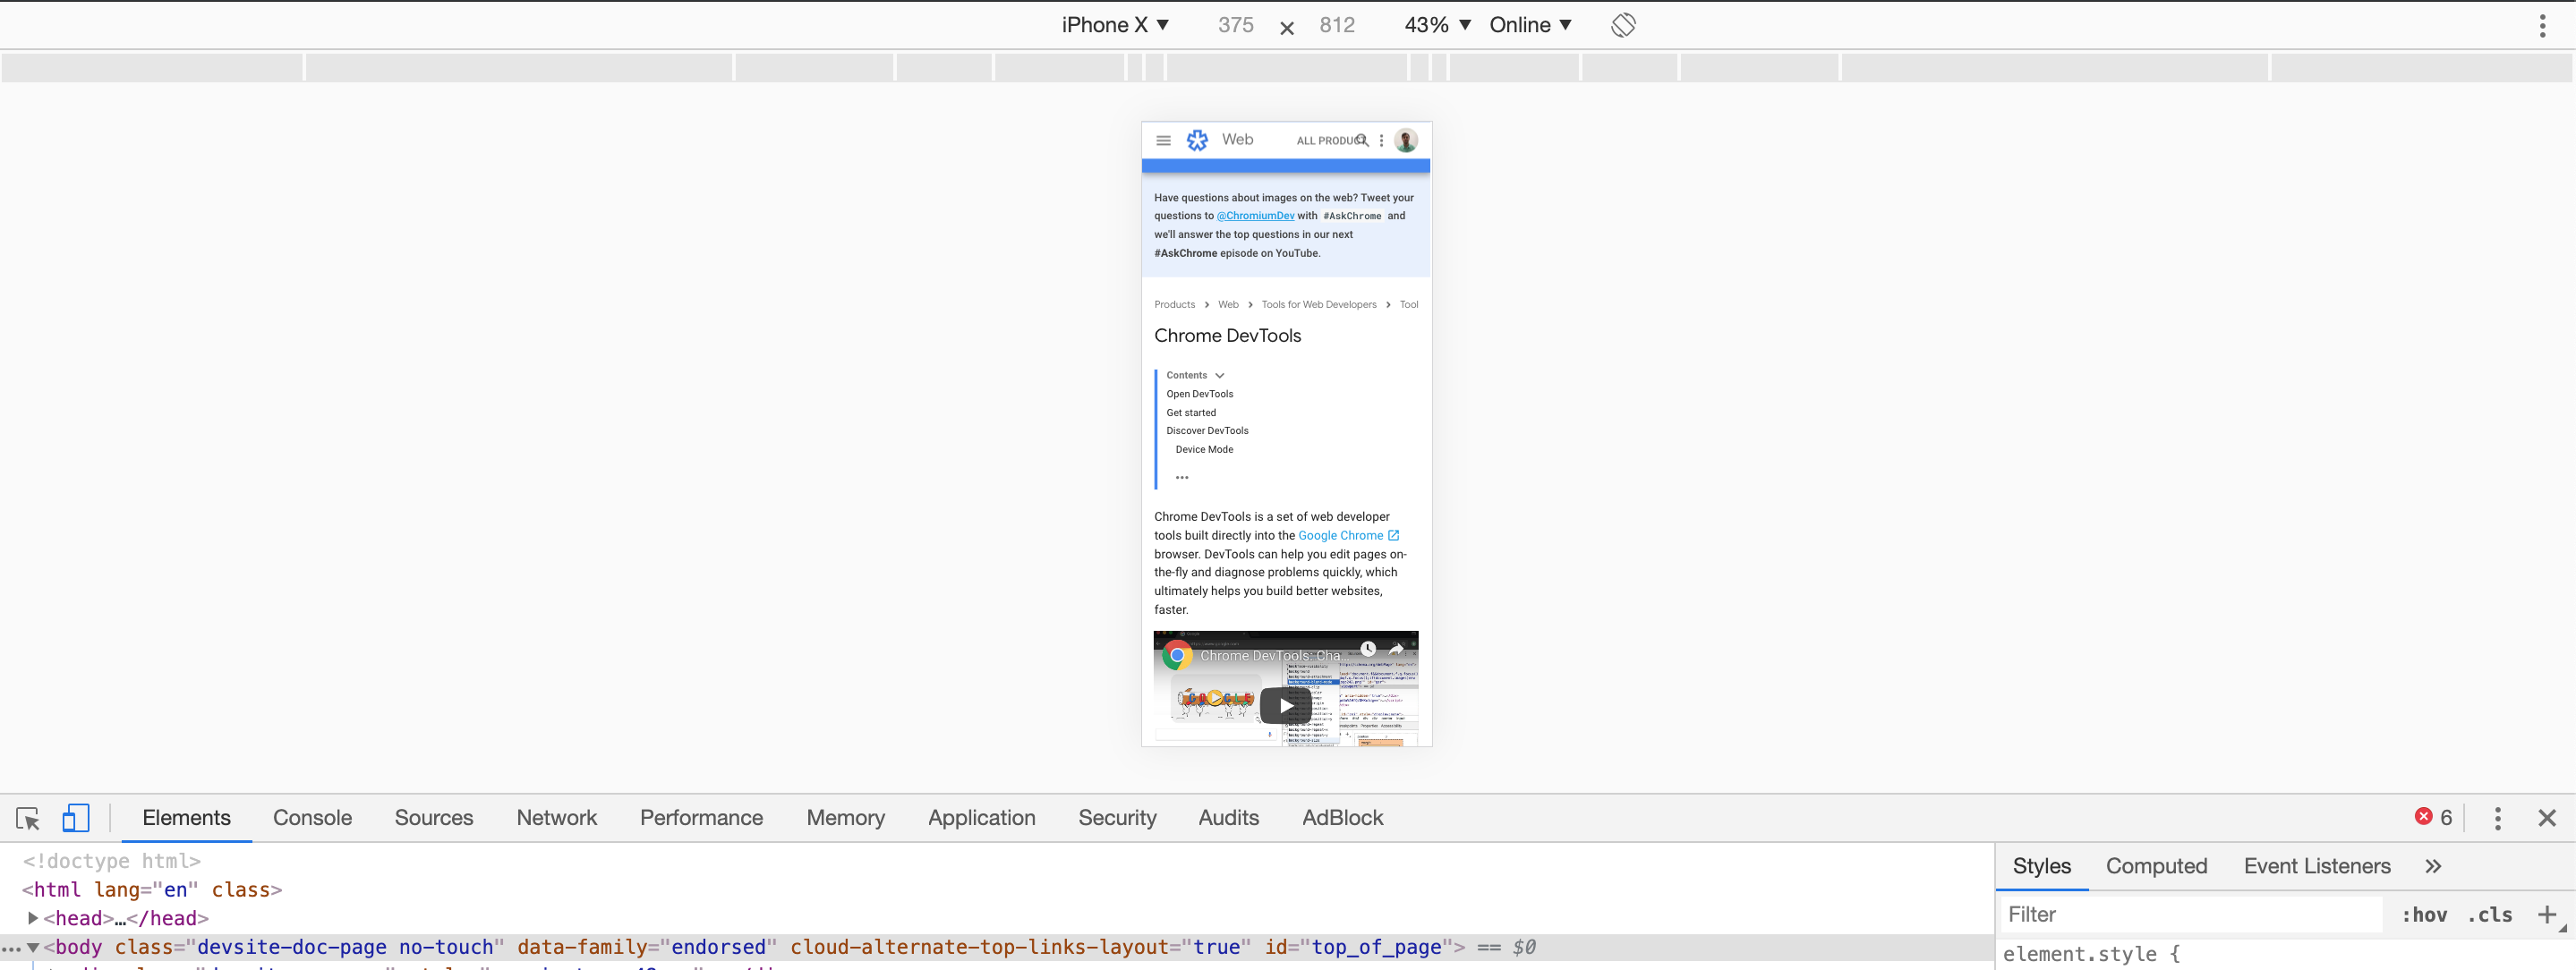
Task: Click the Elements panel icon
Action: pos(185,817)
